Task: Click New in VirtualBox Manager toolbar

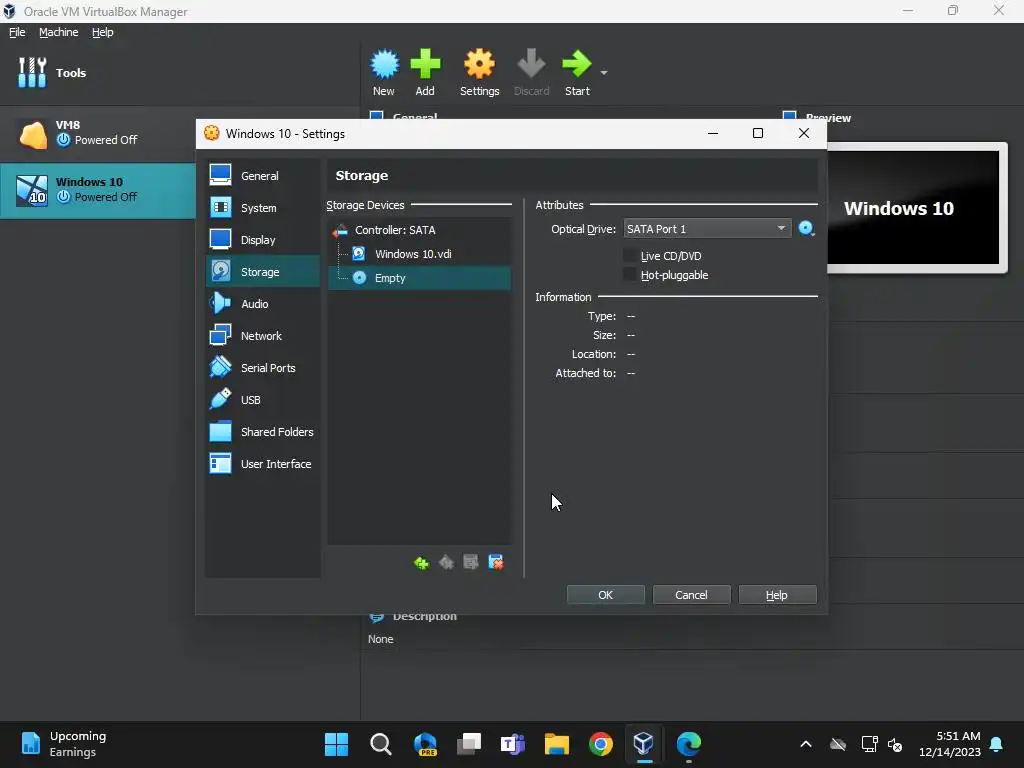Action: (x=384, y=72)
